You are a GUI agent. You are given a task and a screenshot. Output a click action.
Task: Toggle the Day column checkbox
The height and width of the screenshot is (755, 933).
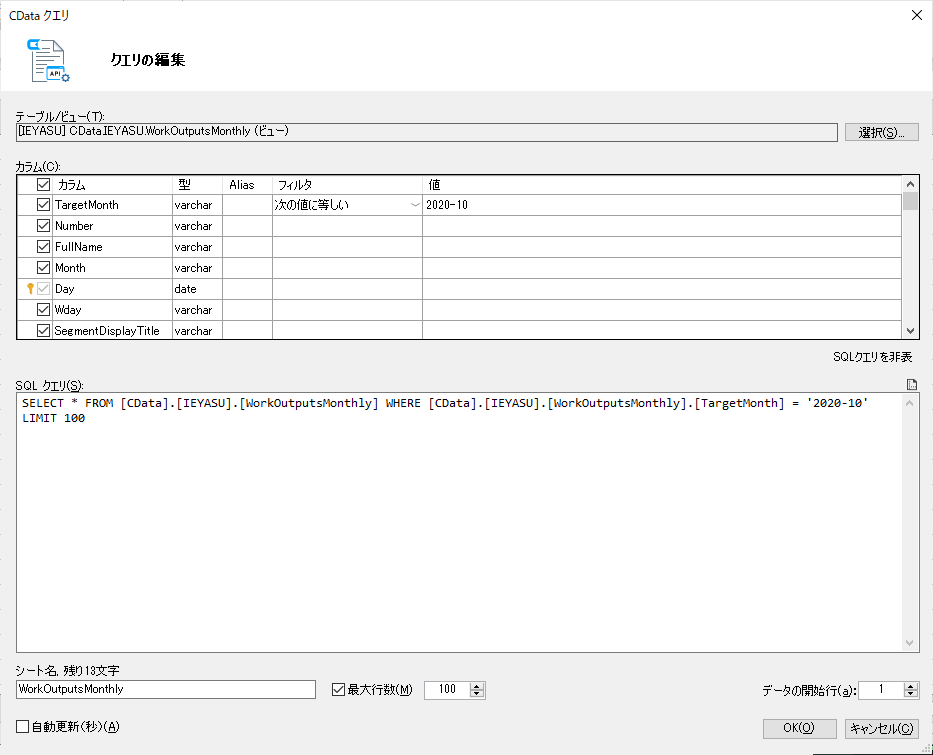[x=43, y=289]
